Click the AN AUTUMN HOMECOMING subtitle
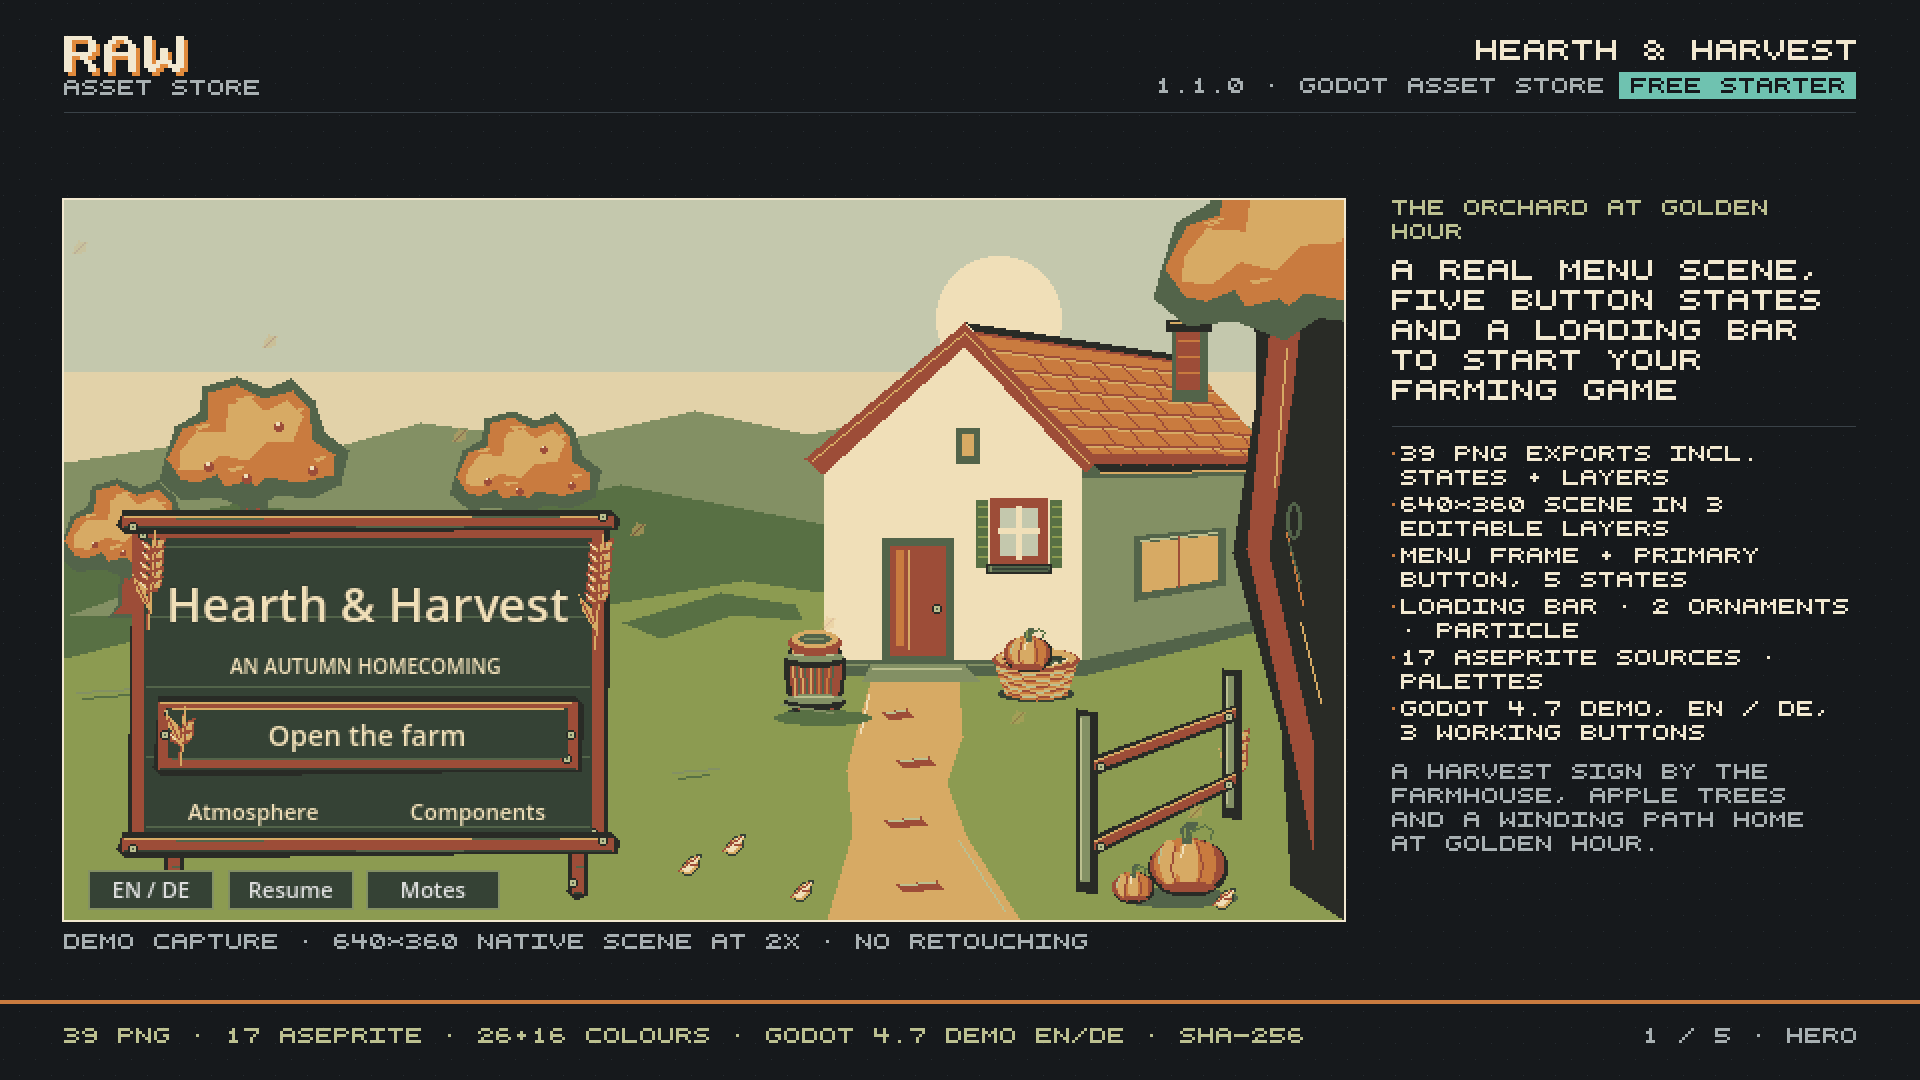 [x=365, y=666]
